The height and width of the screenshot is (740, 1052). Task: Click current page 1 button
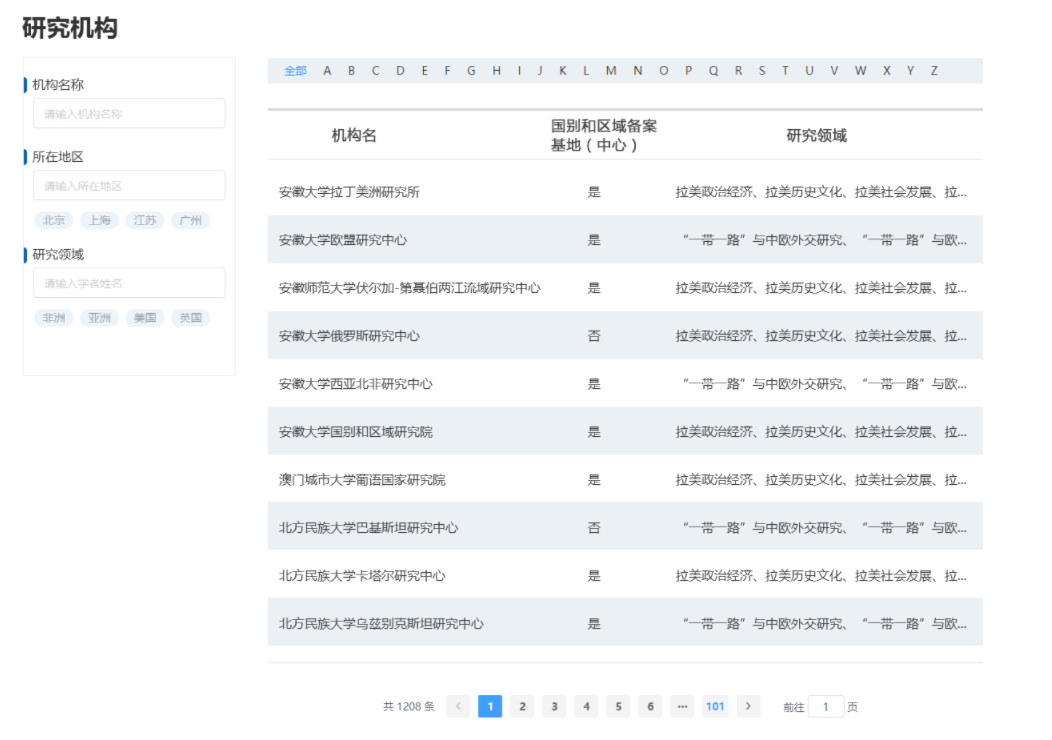tap(490, 706)
